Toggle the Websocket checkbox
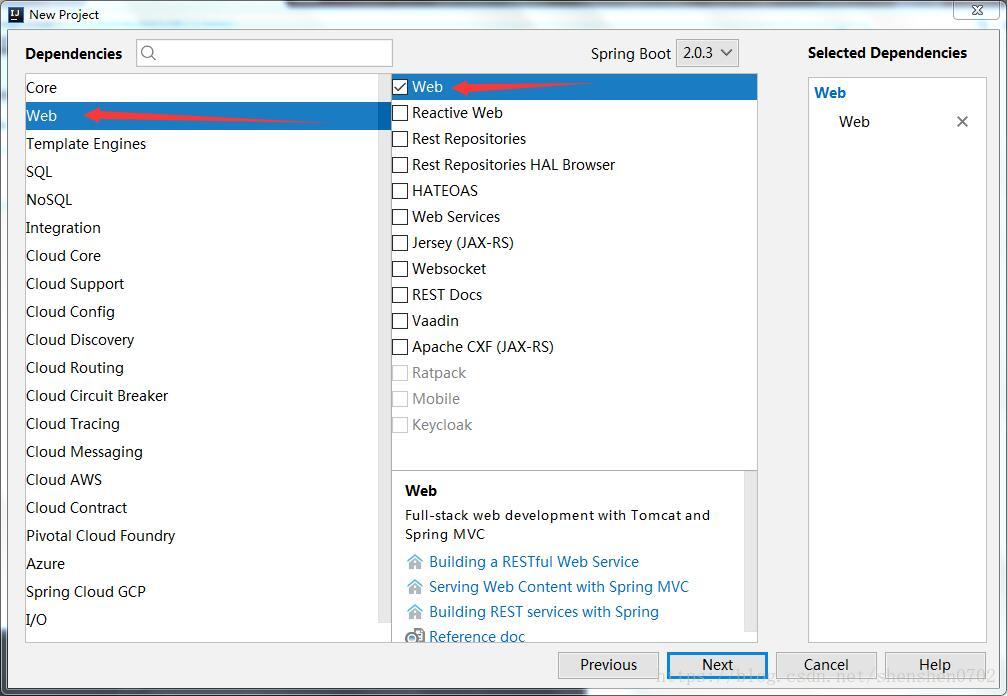 (x=400, y=269)
